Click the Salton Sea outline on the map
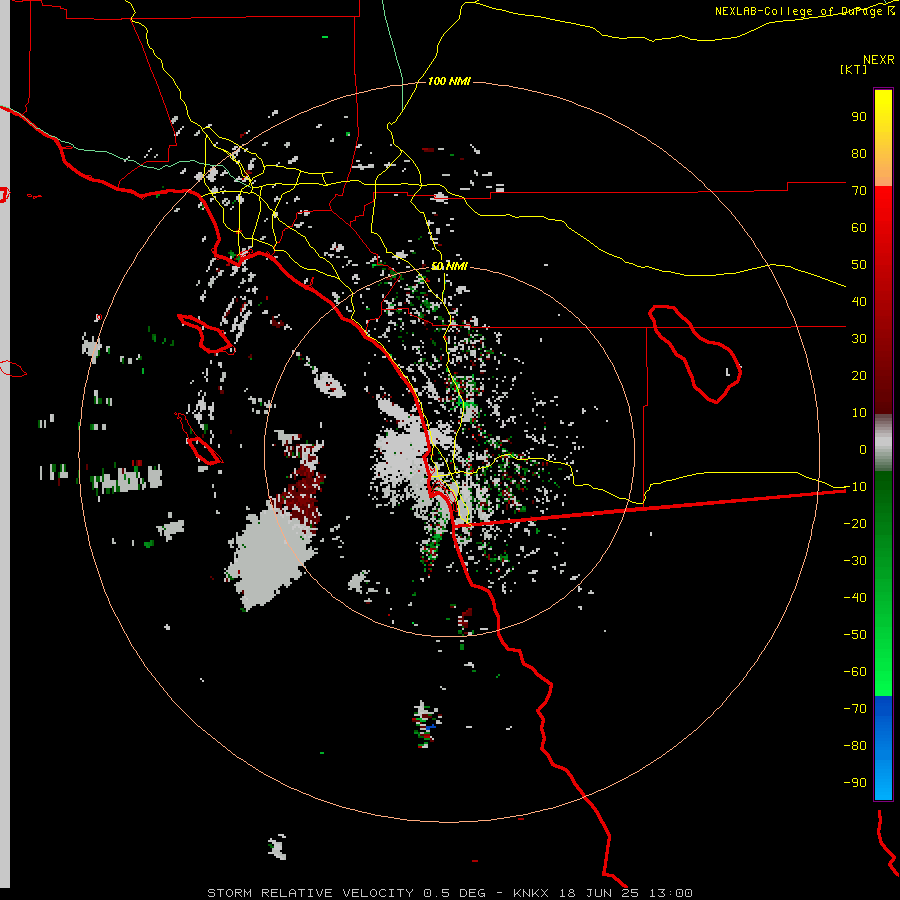The image size is (900, 900). (695, 354)
